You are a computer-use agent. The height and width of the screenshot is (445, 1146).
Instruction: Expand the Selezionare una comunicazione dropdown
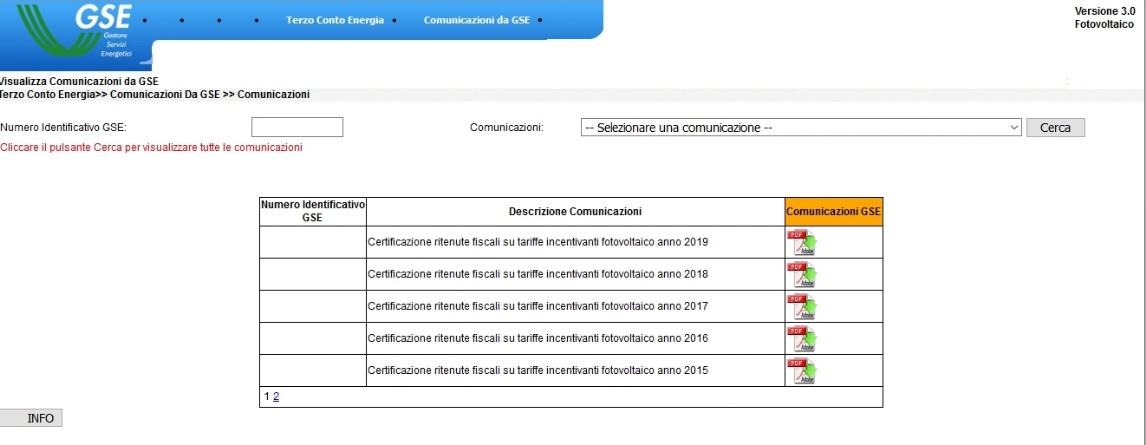pyautogui.click(x=801, y=127)
